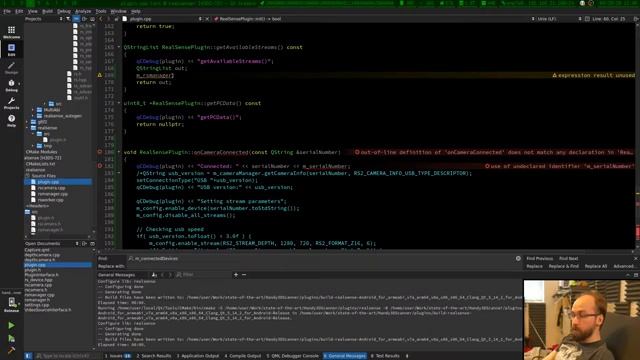Expand the realsense_autogen folder
Image resolution: width=640 pixels, height=360 pixels.
click(x=33, y=116)
